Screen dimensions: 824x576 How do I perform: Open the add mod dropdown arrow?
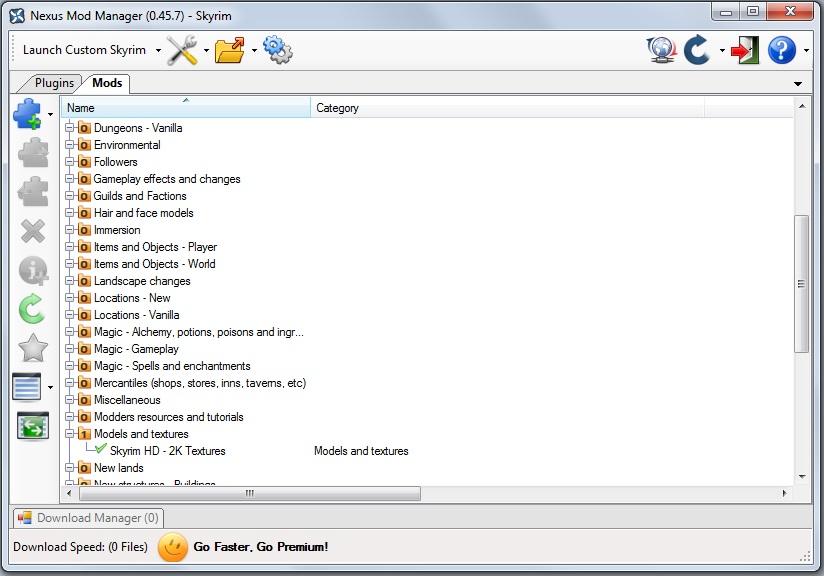pos(50,114)
